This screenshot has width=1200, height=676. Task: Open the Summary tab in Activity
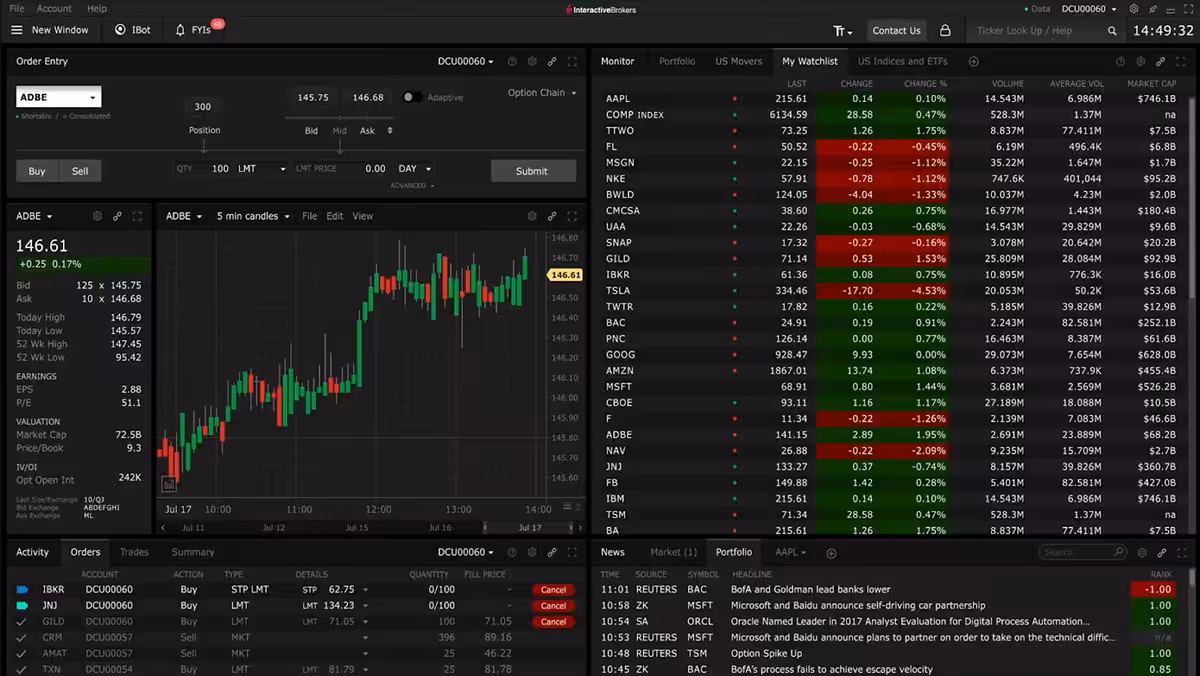tap(193, 552)
